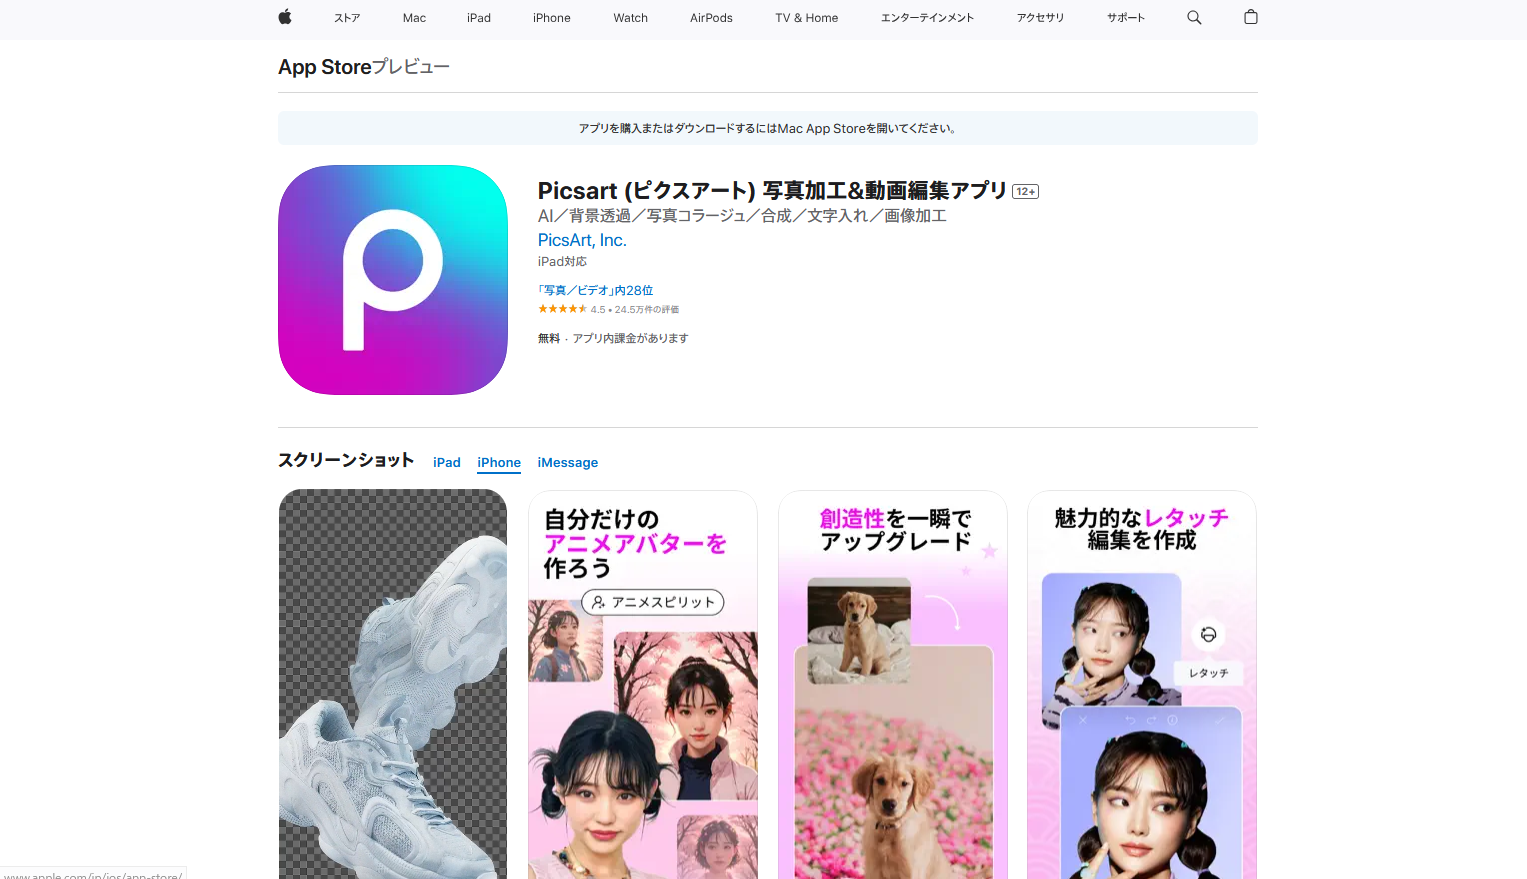Open the search icon in the navigation bar
1527x879 pixels.
pyautogui.click(x=1193, y=17)
